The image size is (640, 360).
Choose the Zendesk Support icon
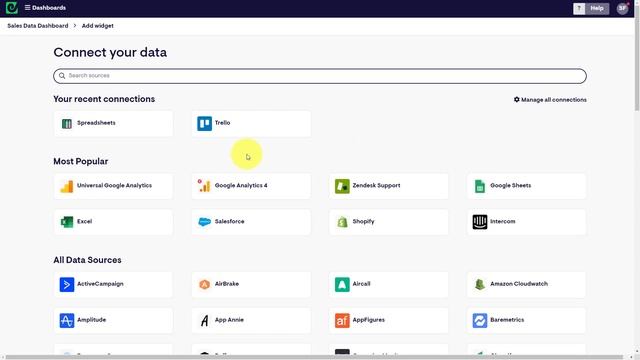(342, 186)
